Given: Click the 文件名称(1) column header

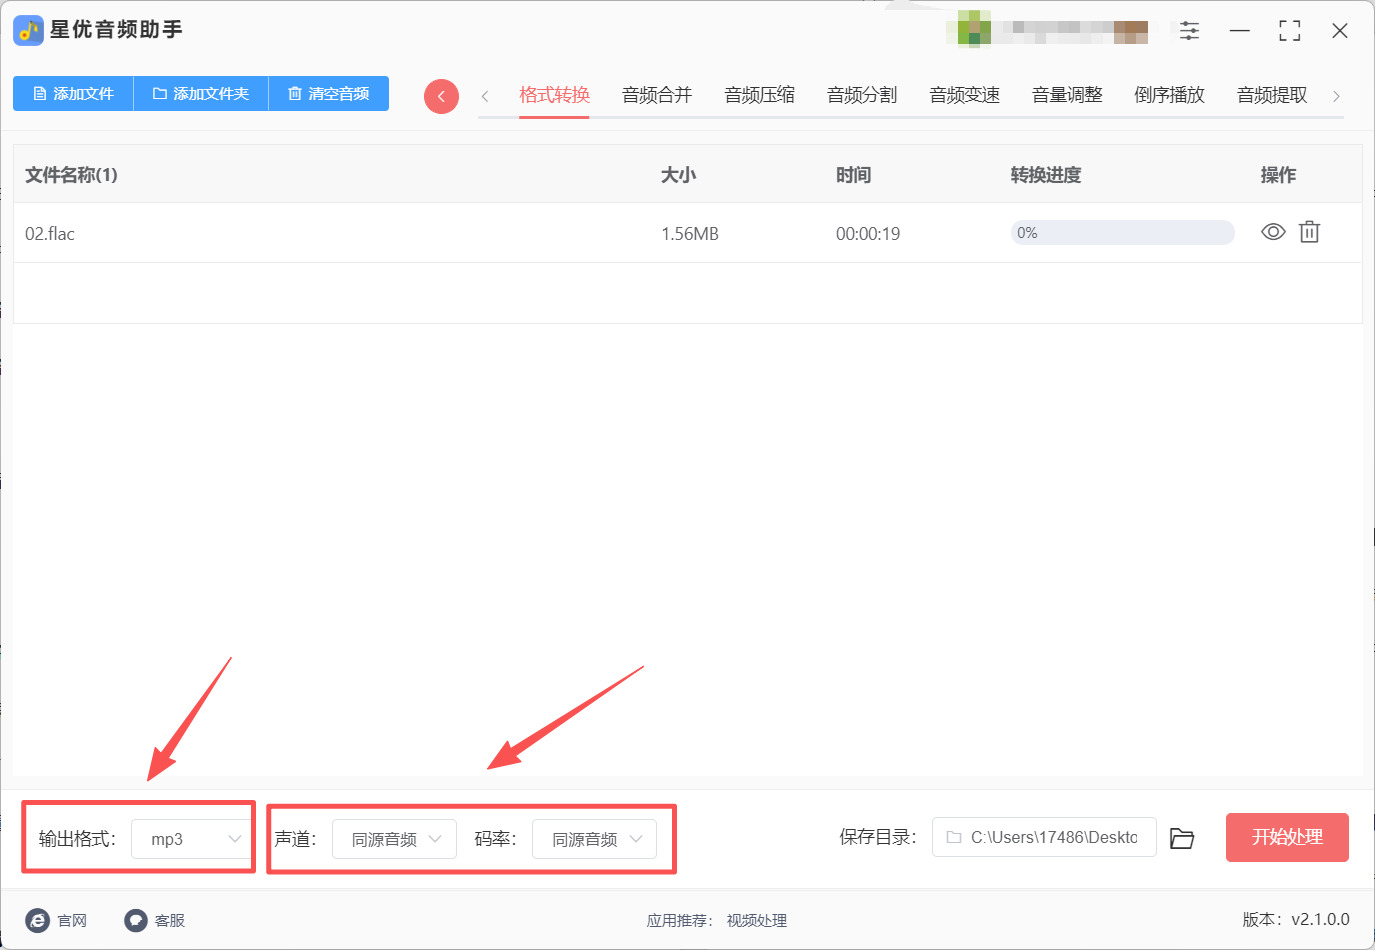Looking at the screenshot, I should (x=71, y=175).
